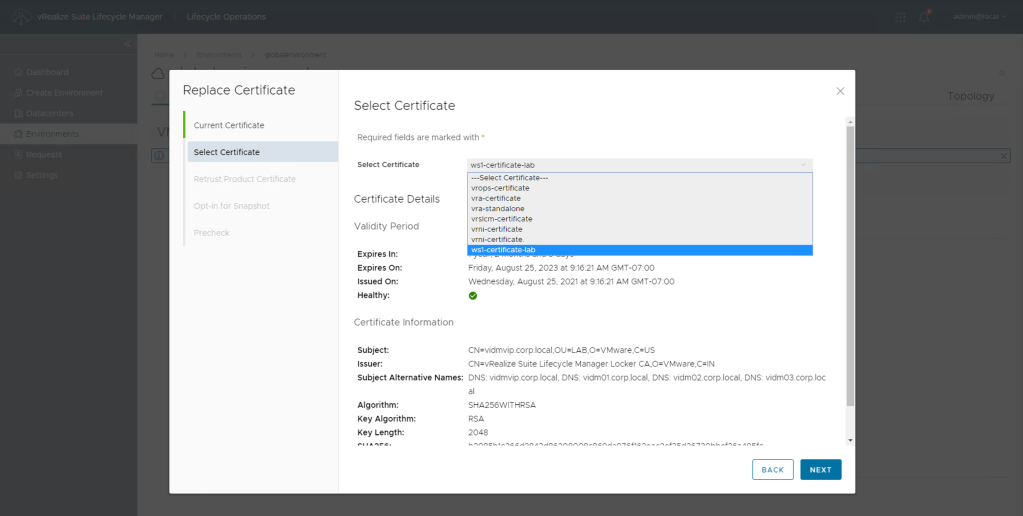
Task: Pick vra-standalone in the certificate list
Action: (497, 209)
